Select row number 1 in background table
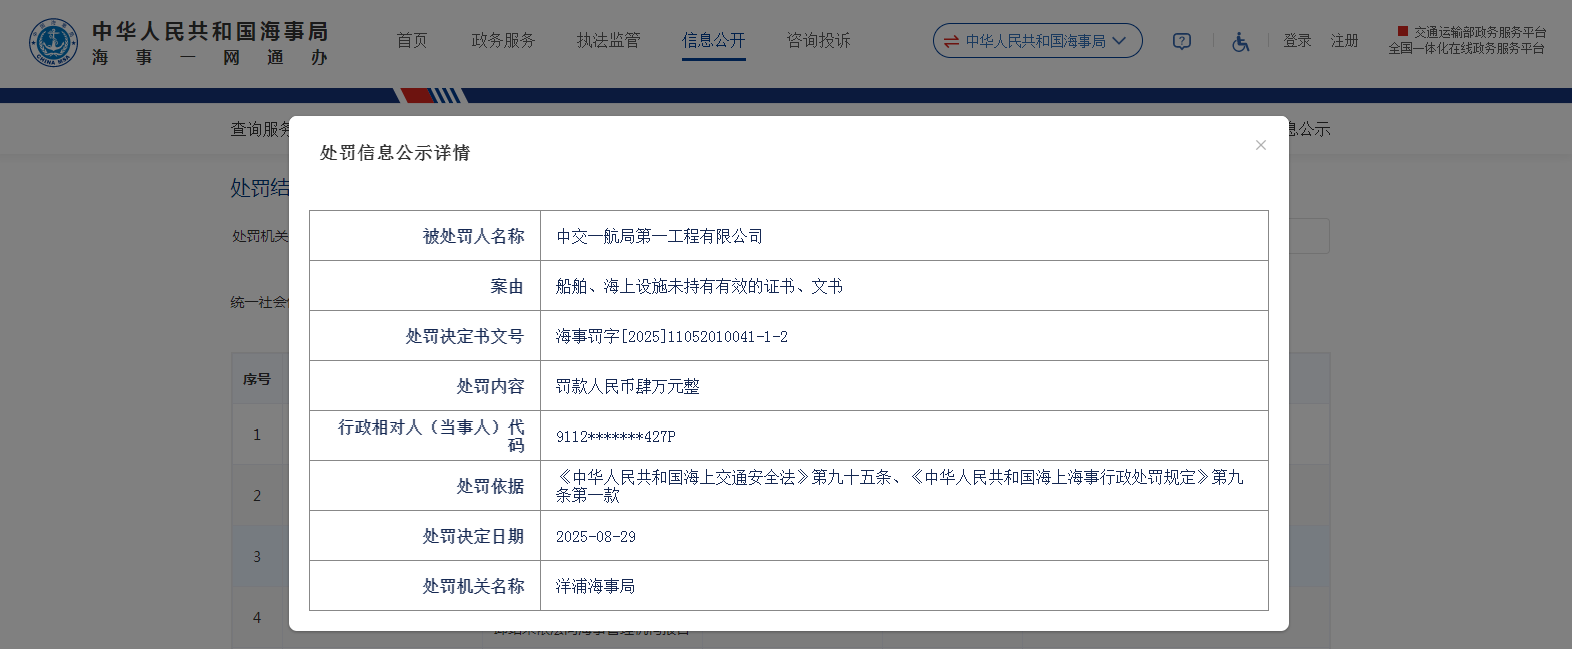This screenshot has height=649, width=1572. (x=257, y=435)
